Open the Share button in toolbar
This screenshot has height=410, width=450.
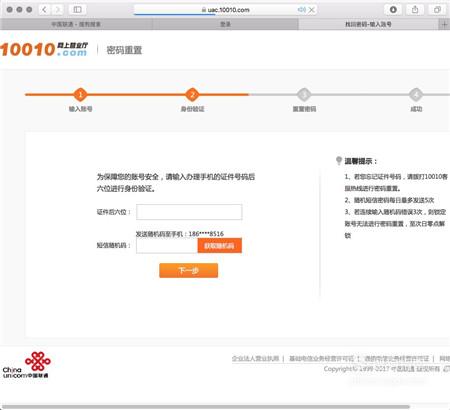(x=415, y=10)
